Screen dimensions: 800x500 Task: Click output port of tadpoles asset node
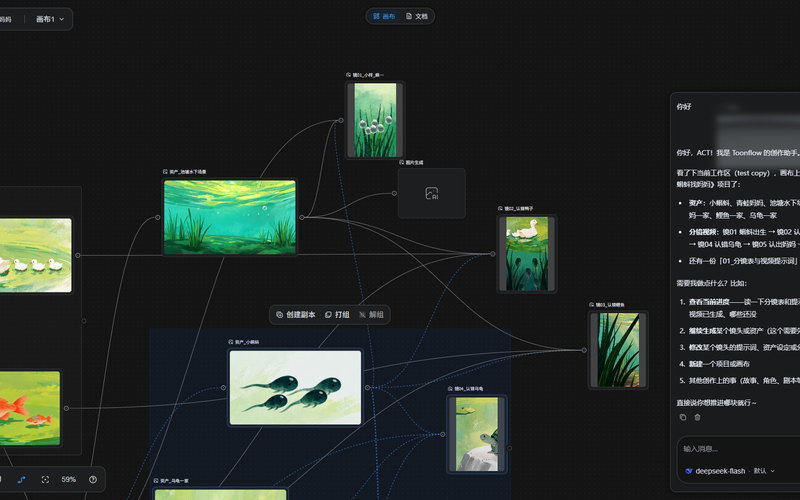[367, 387]
